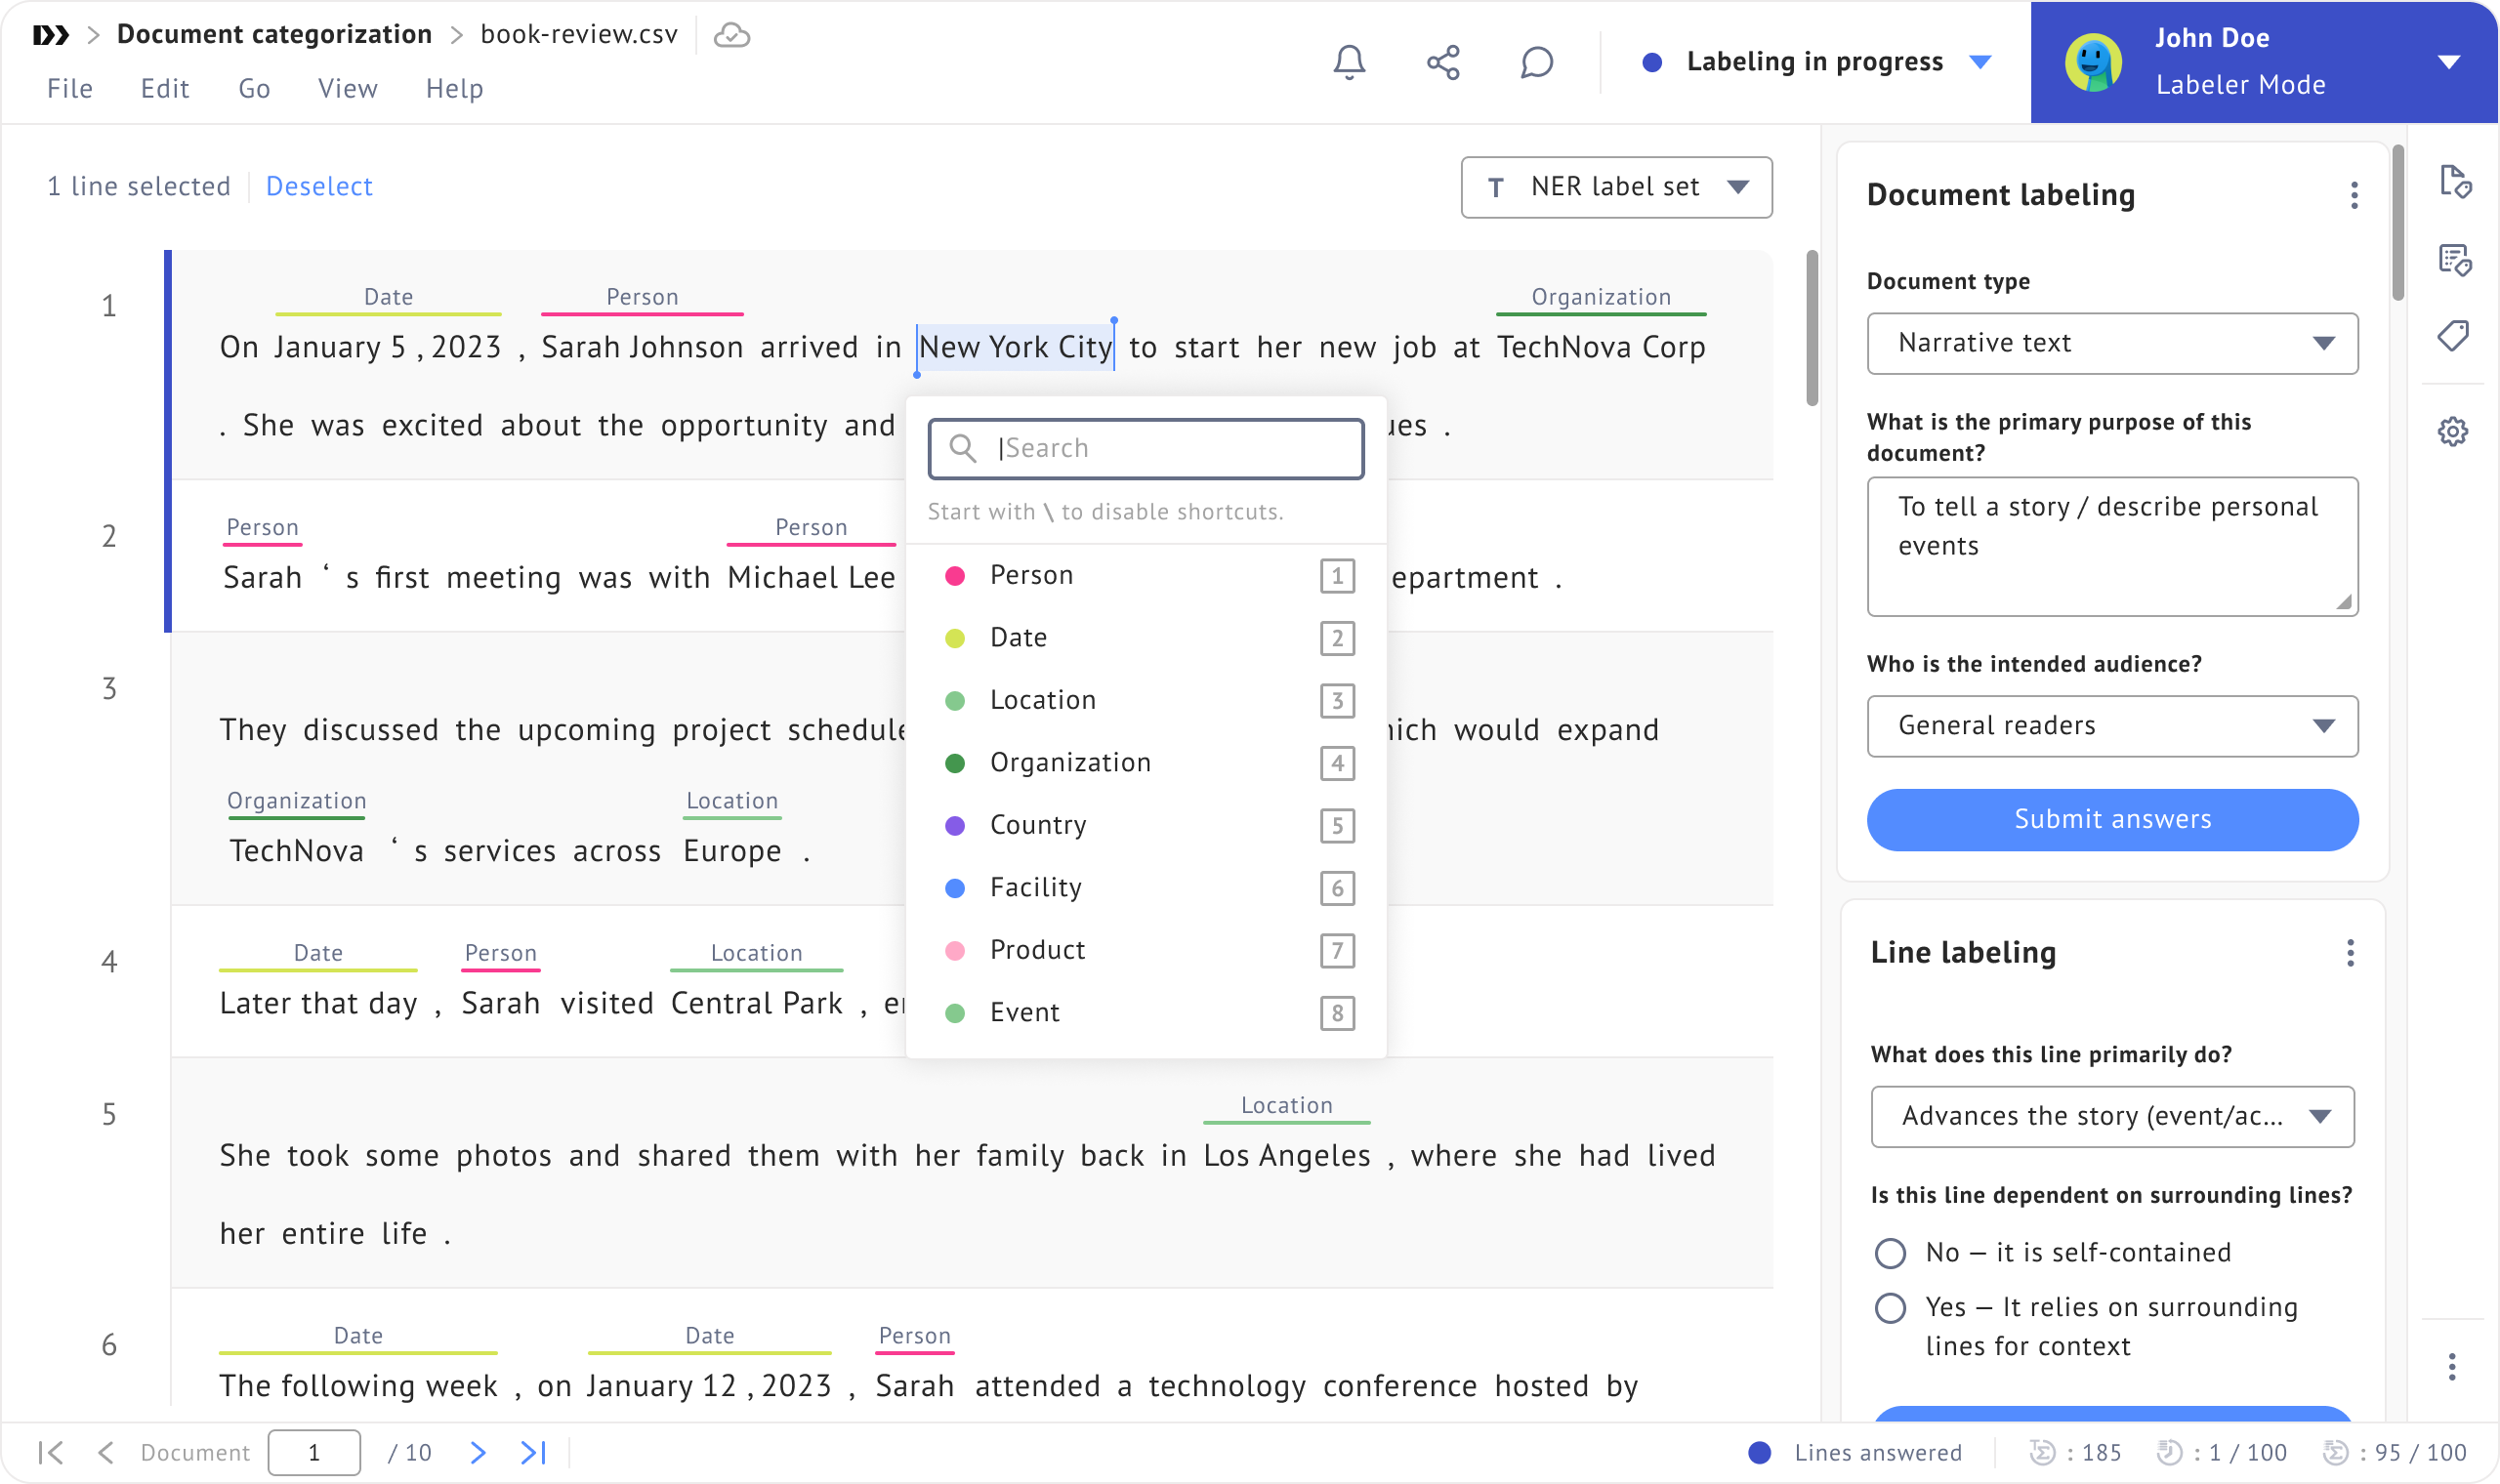2500x1484 pixels.
Task: Click the notifications bell icon
Action: (1349, 62)
